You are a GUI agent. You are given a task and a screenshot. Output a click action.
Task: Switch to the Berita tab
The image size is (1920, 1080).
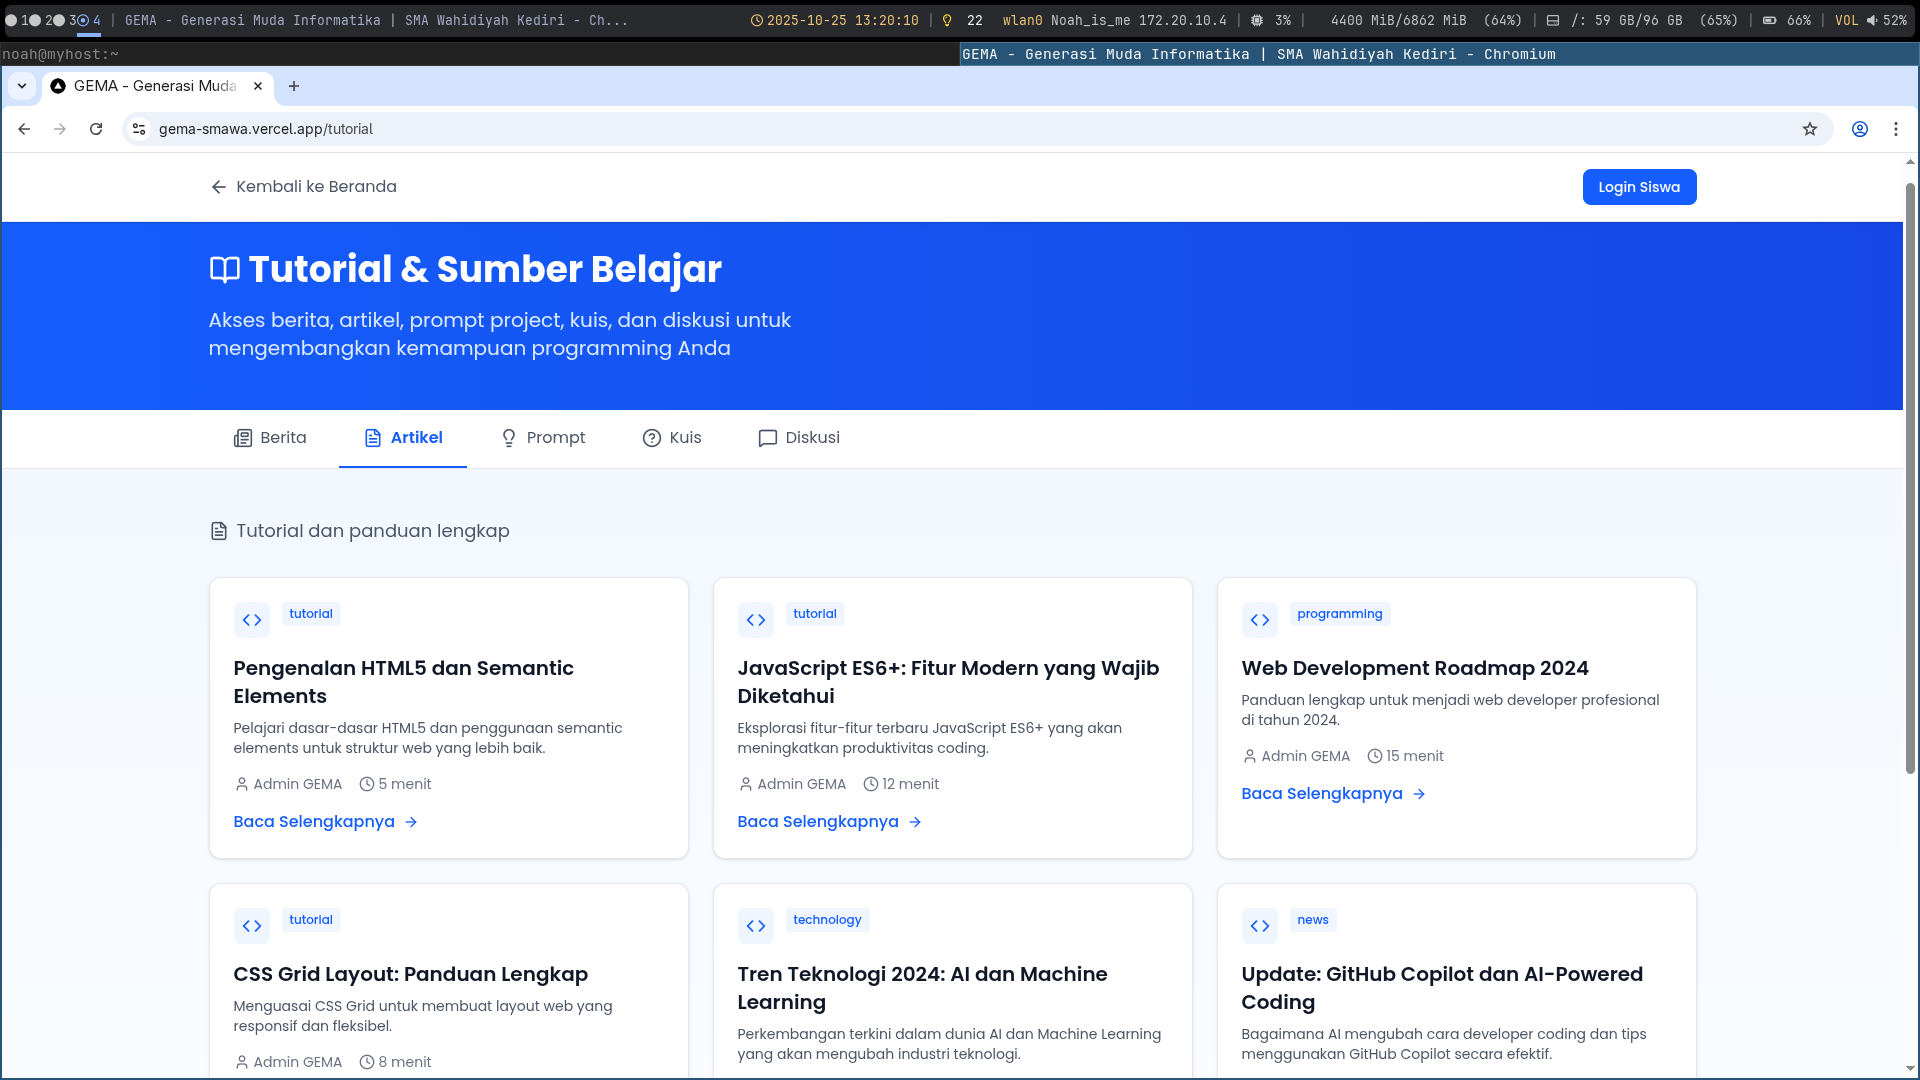coord(270,438)
